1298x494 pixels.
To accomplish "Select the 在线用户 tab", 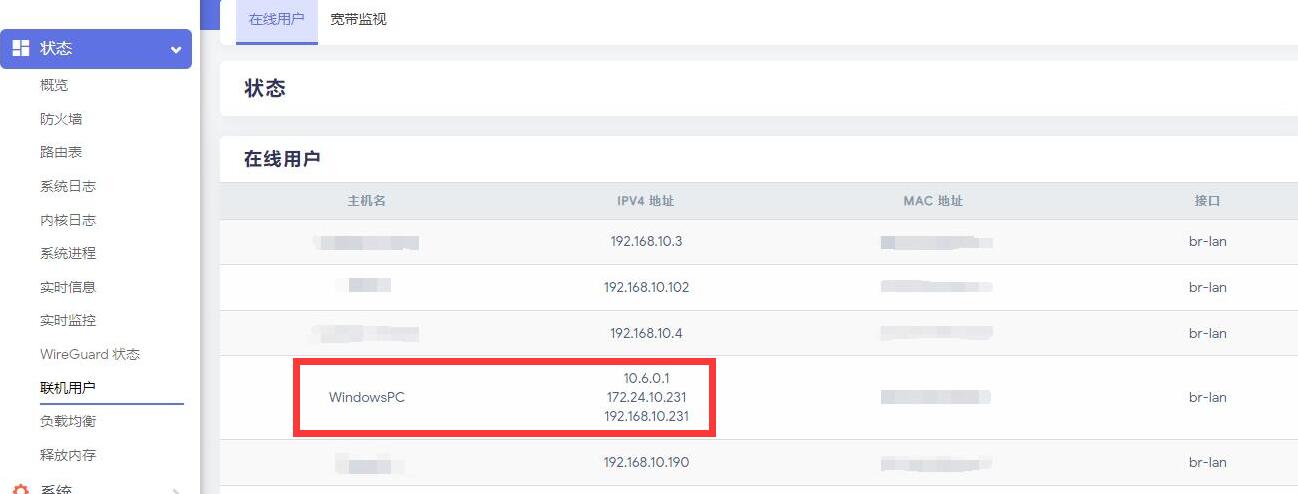I will (276, 20).
